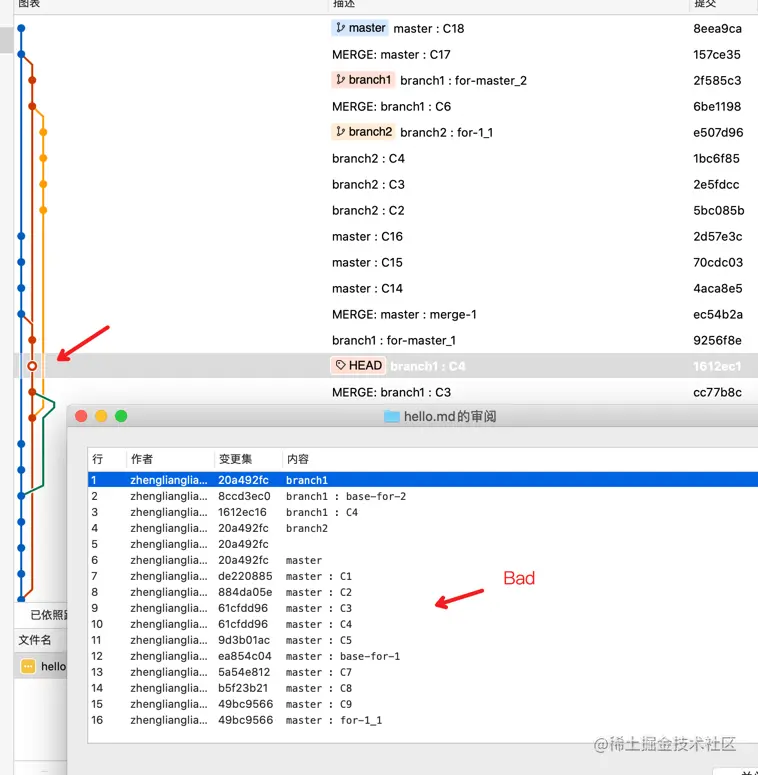
Task: Click the hollow HEAD commit node in graph
Action: point(32,366)
